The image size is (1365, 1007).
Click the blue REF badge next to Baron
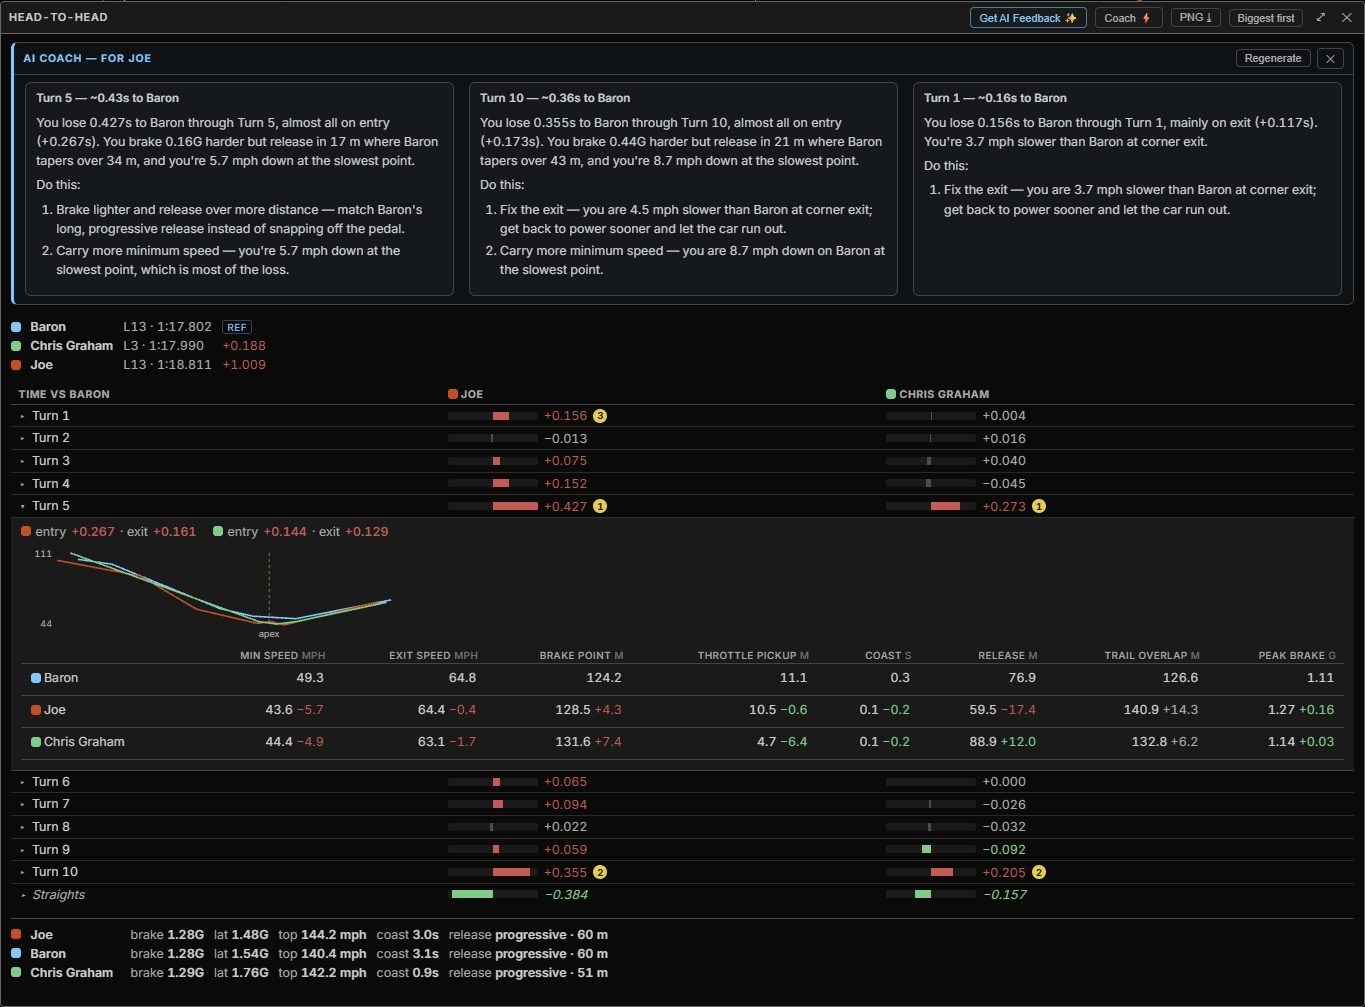coord(236,327)
